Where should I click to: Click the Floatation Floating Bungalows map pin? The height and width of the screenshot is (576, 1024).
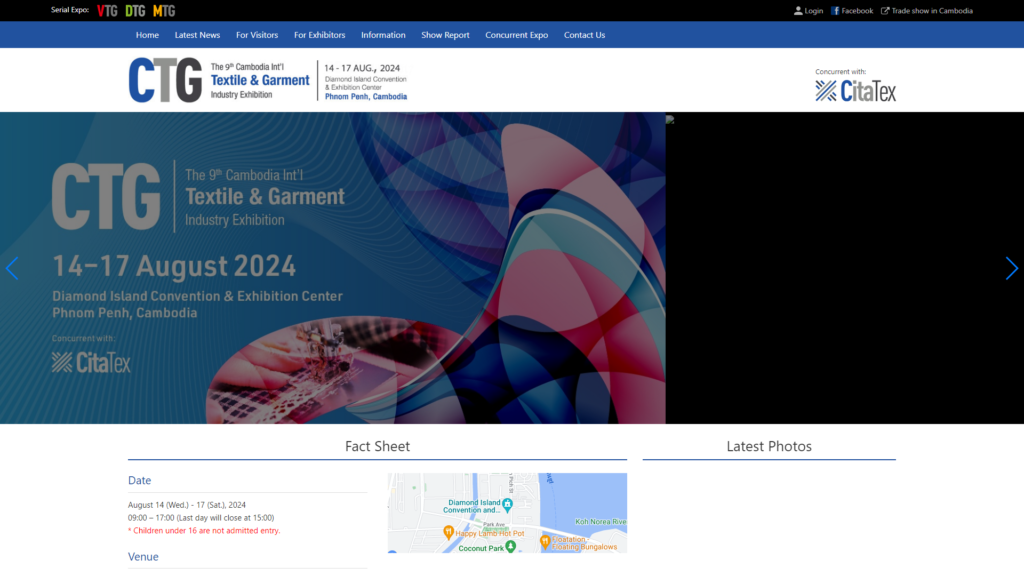[545, 541]
